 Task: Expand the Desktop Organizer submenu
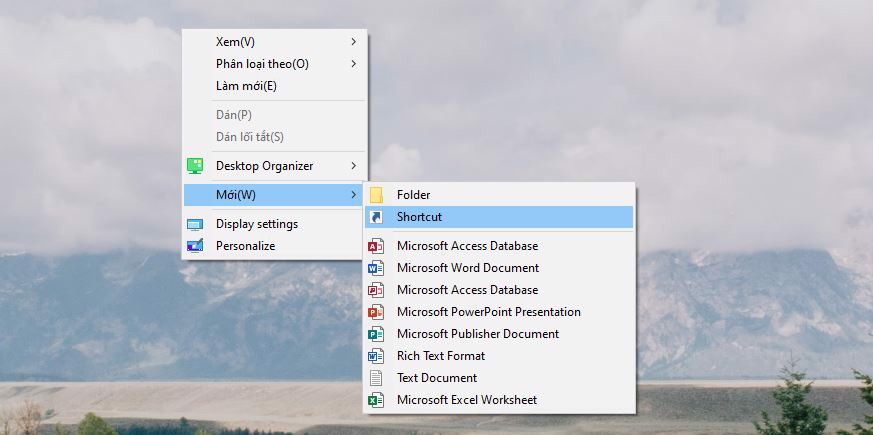click(x=274, y=166)
